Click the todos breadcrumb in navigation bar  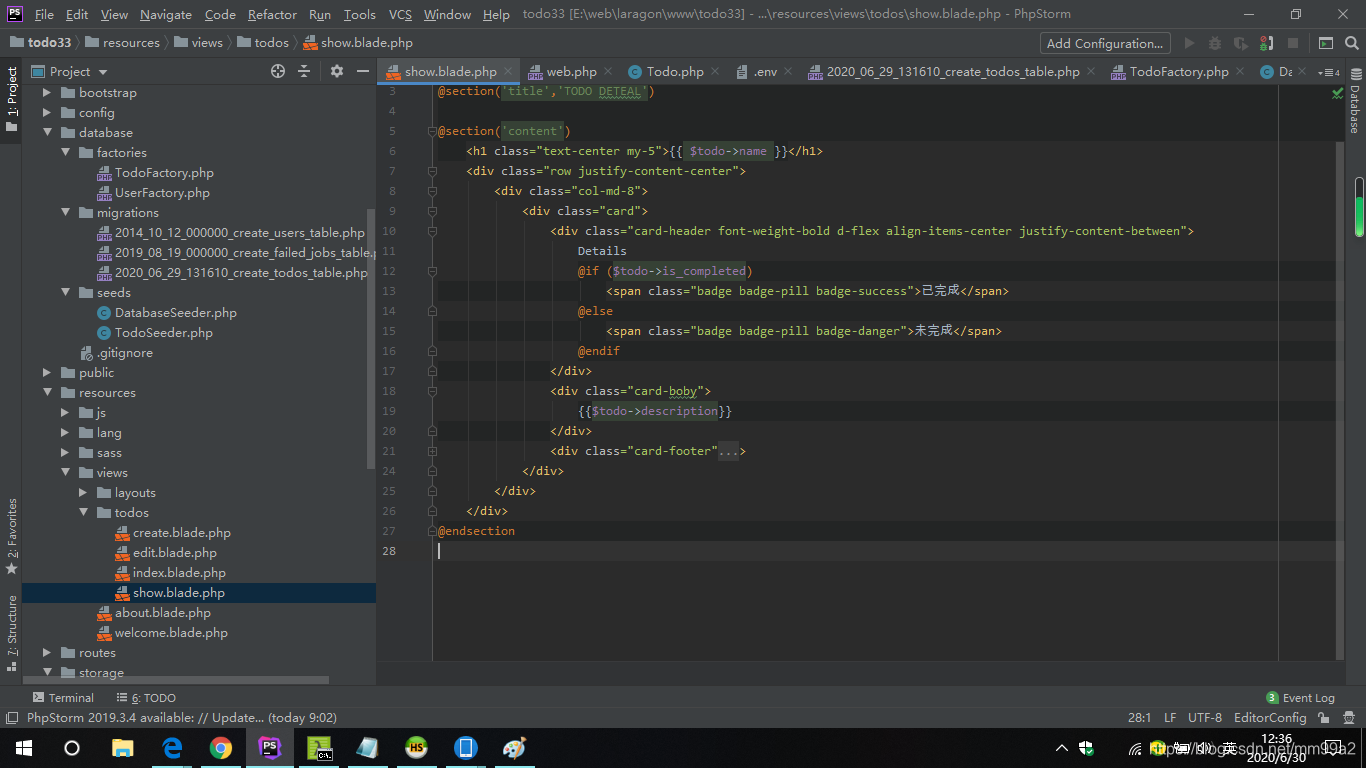click(263, 43)
